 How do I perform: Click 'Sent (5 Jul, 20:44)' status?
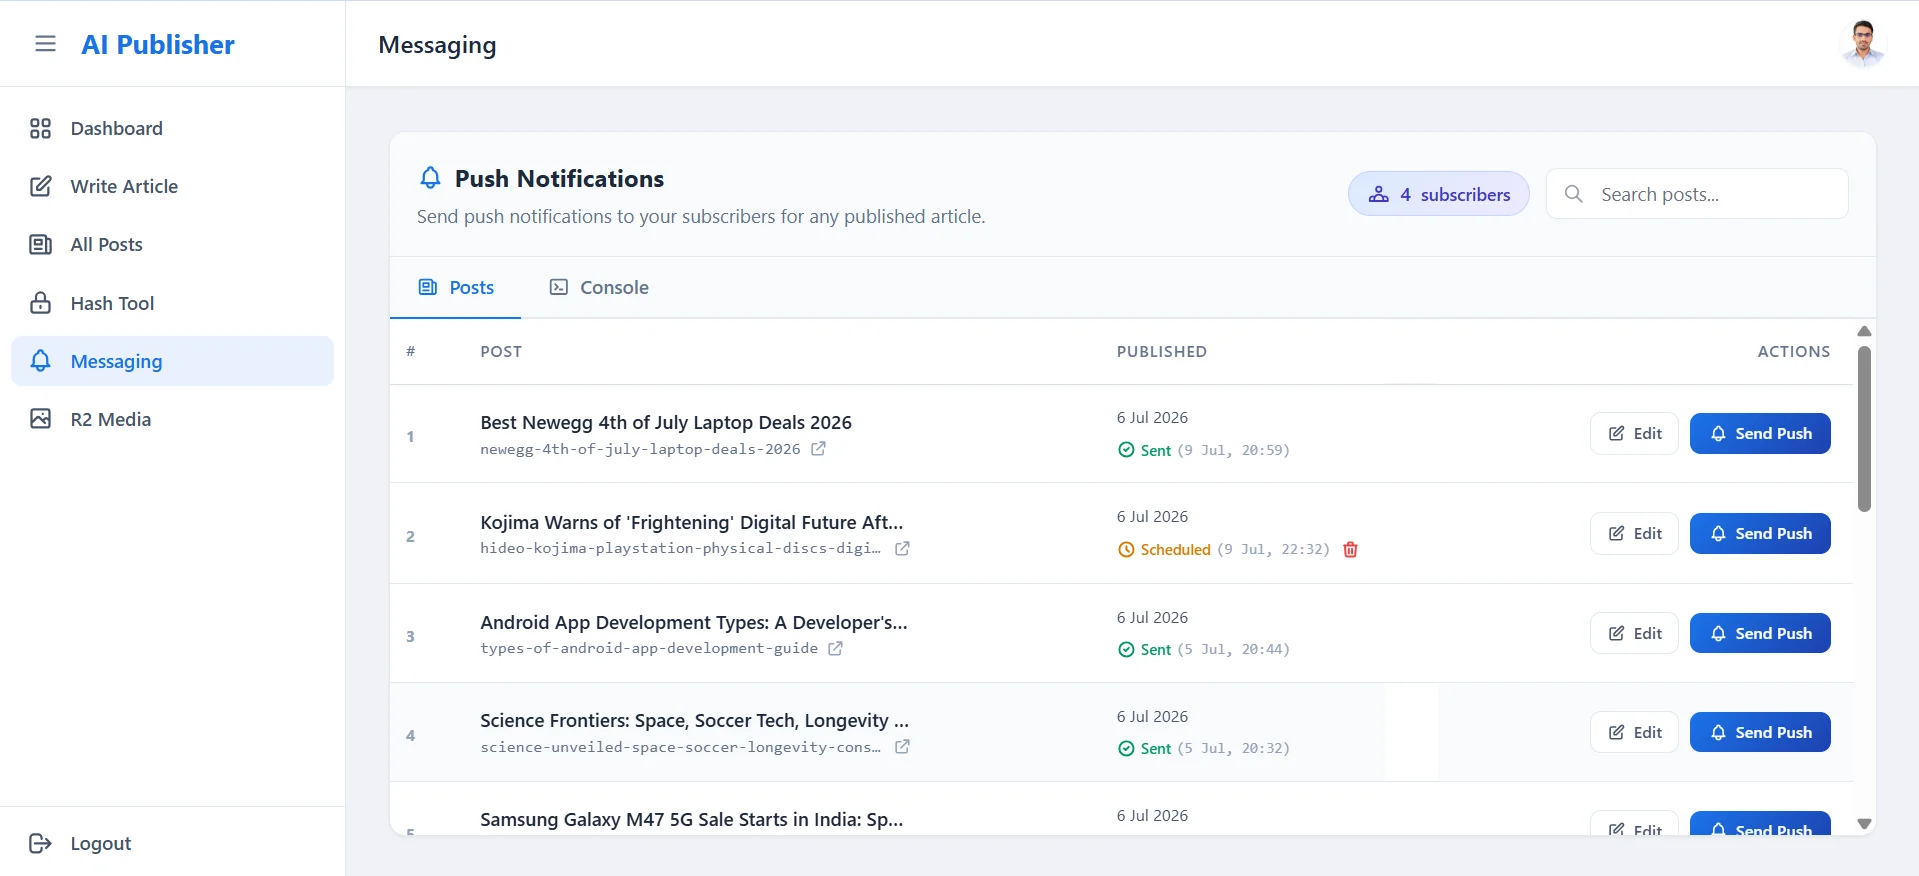point(1204,649)
